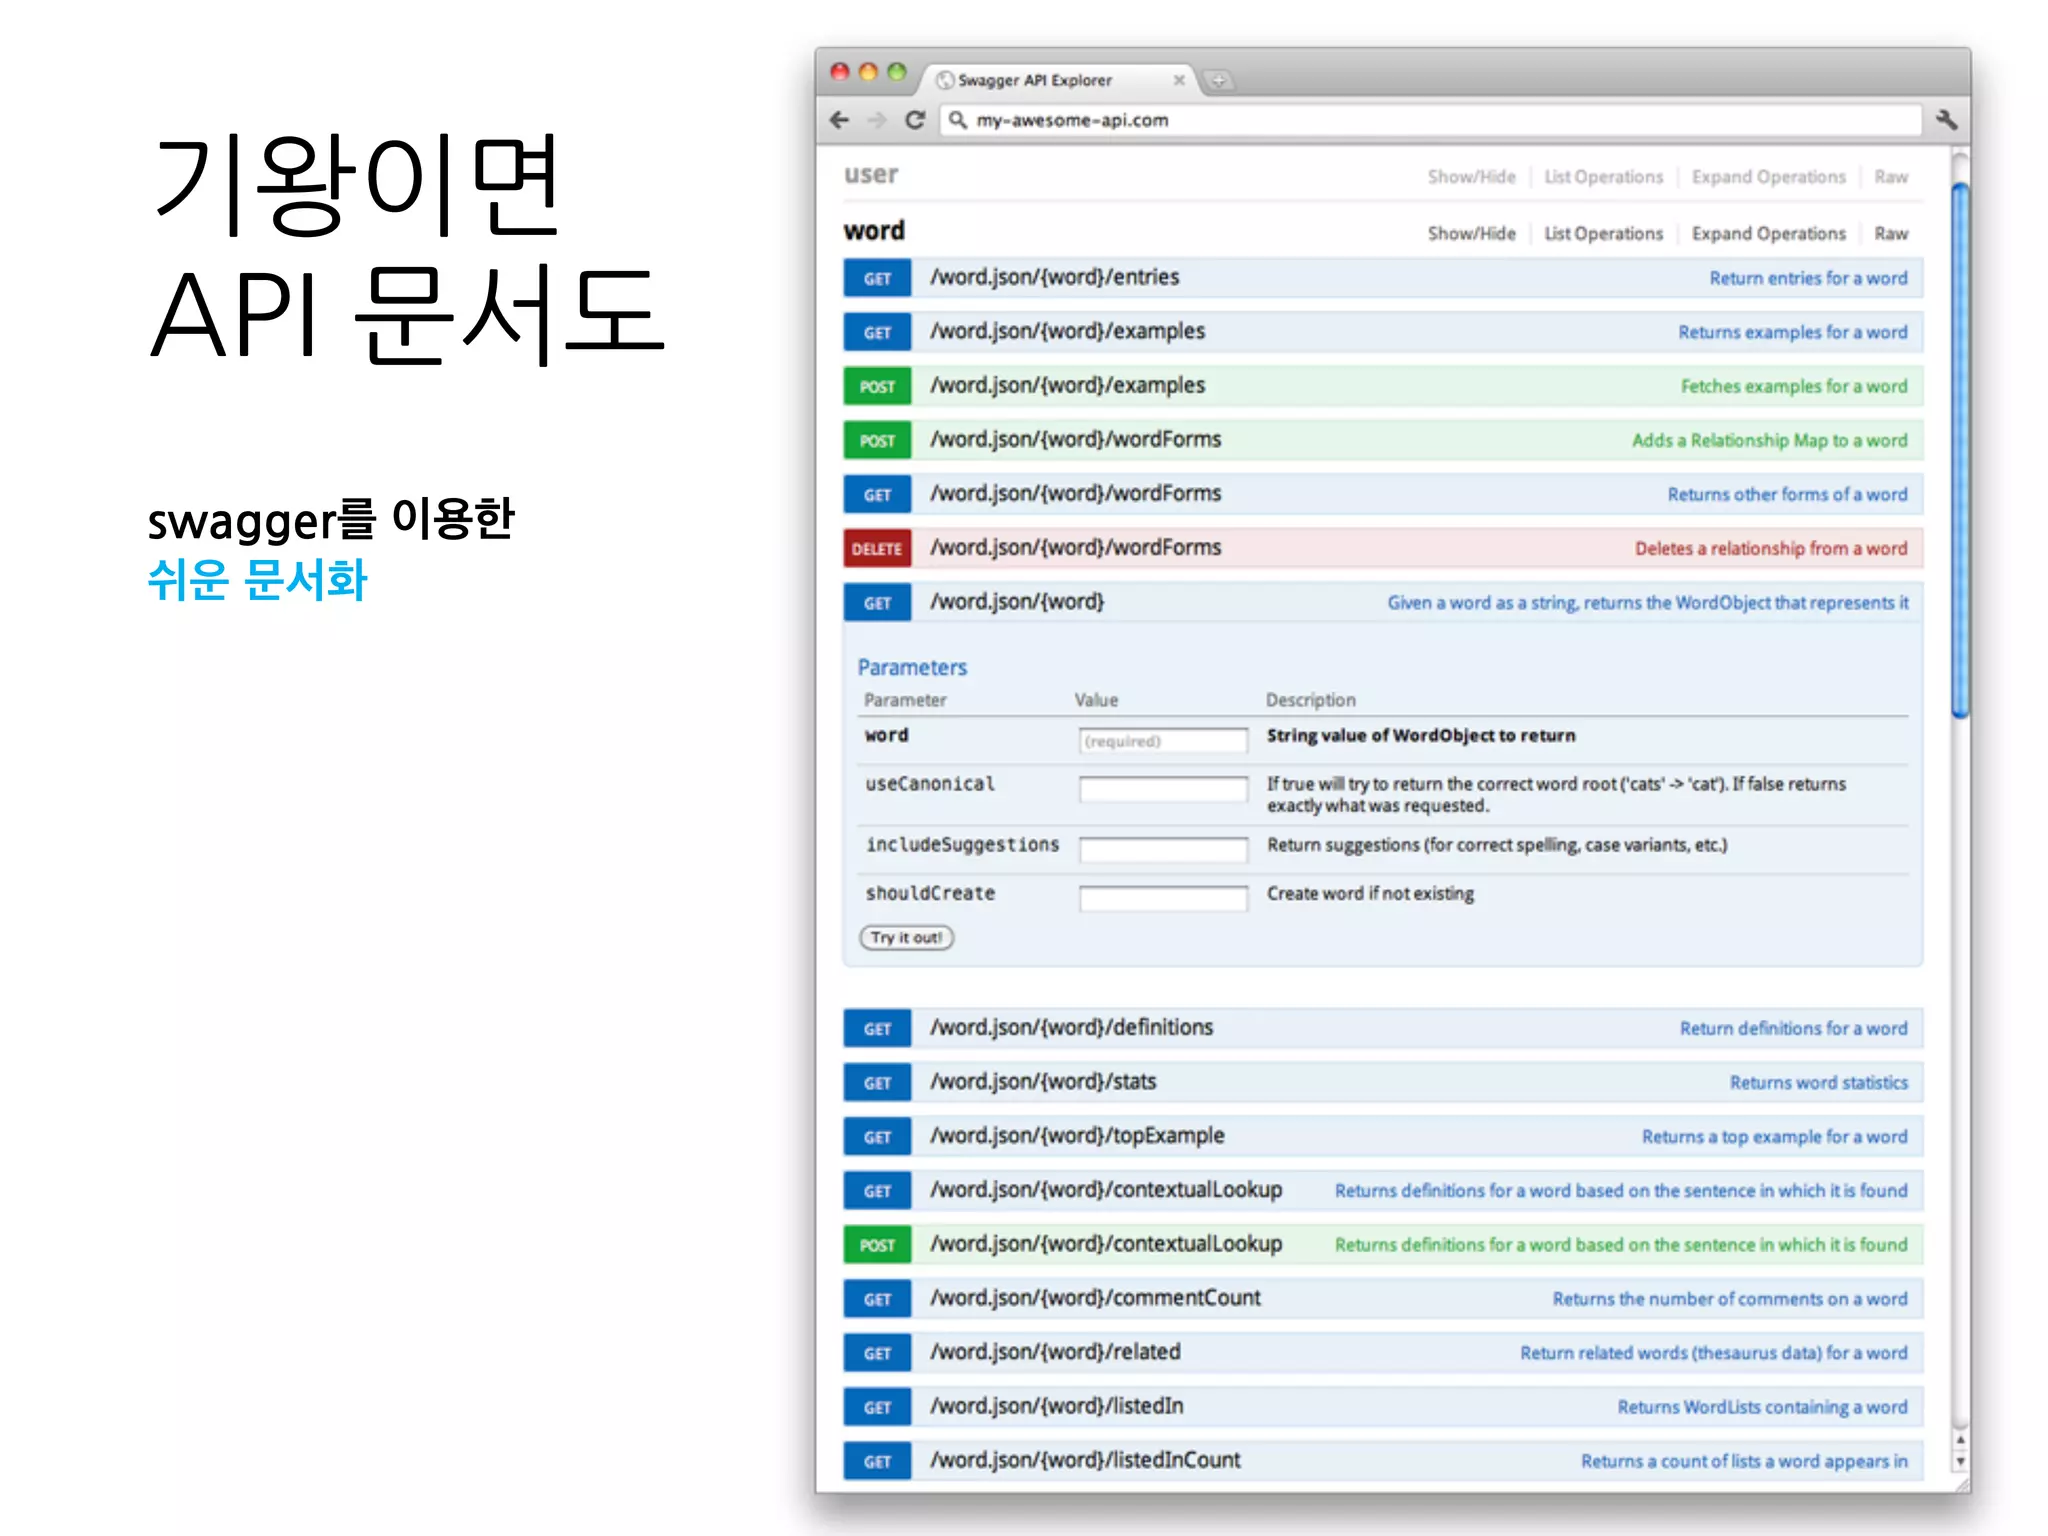2048x1536 pixels.
Task: Click the page vertical scrollbar thumb
Action: 1960,450
